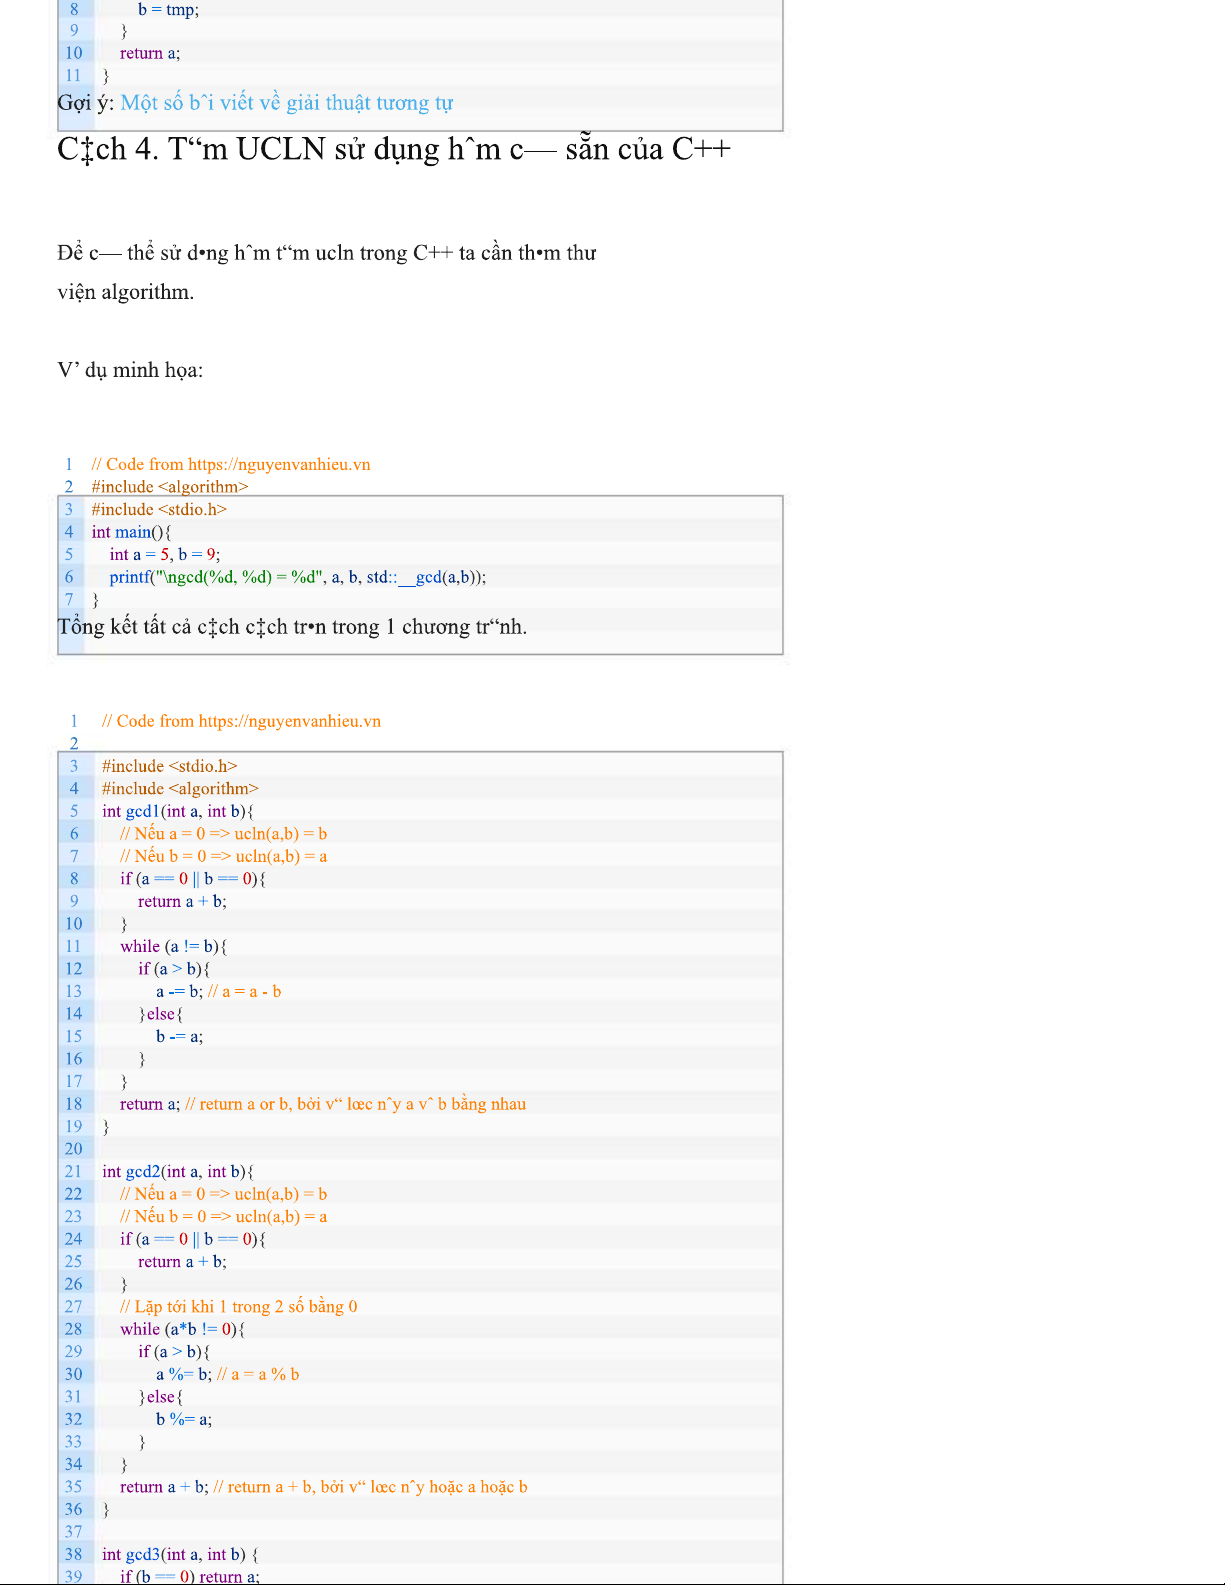
Task: Click the "Tổng kết tất cả" summary sentence
Action: pyautogui.click(x=292, y=627)
